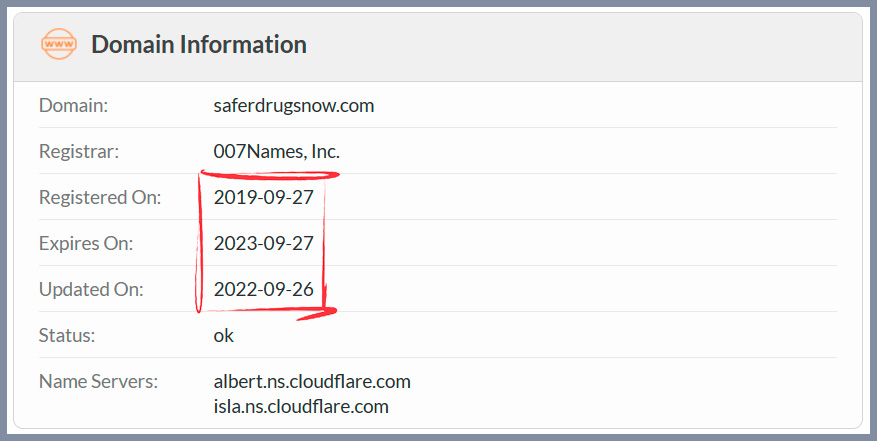Click isla.ns.cloudflare.com name server

301,407
